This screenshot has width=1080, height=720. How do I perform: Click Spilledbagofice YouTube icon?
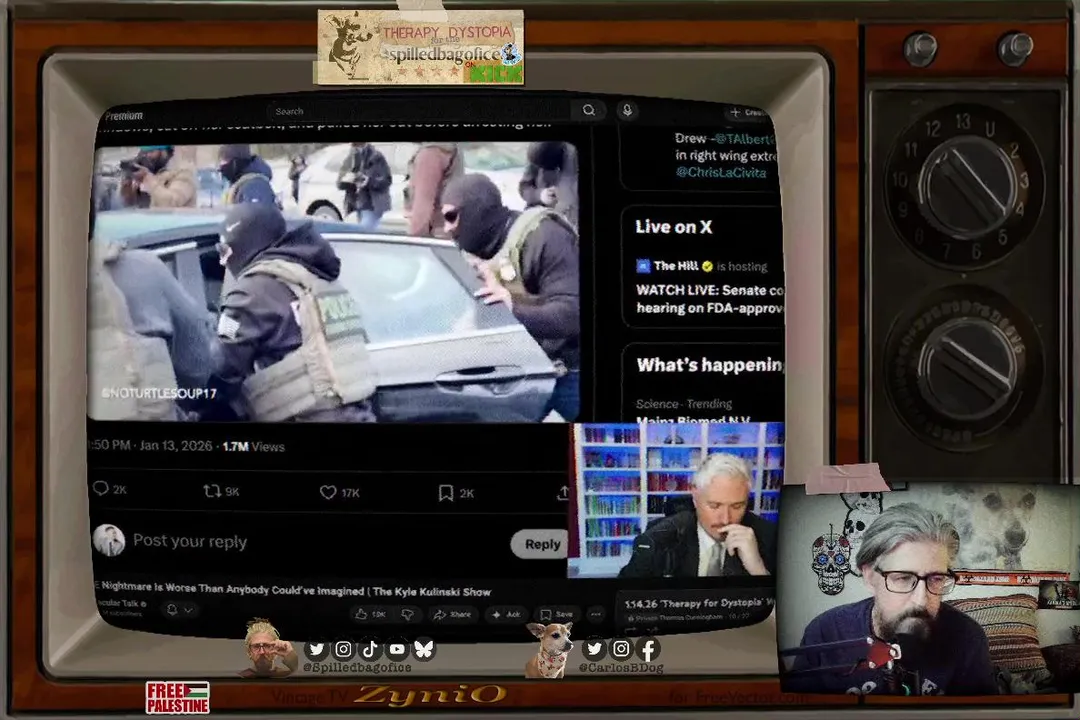coord(397,649)
